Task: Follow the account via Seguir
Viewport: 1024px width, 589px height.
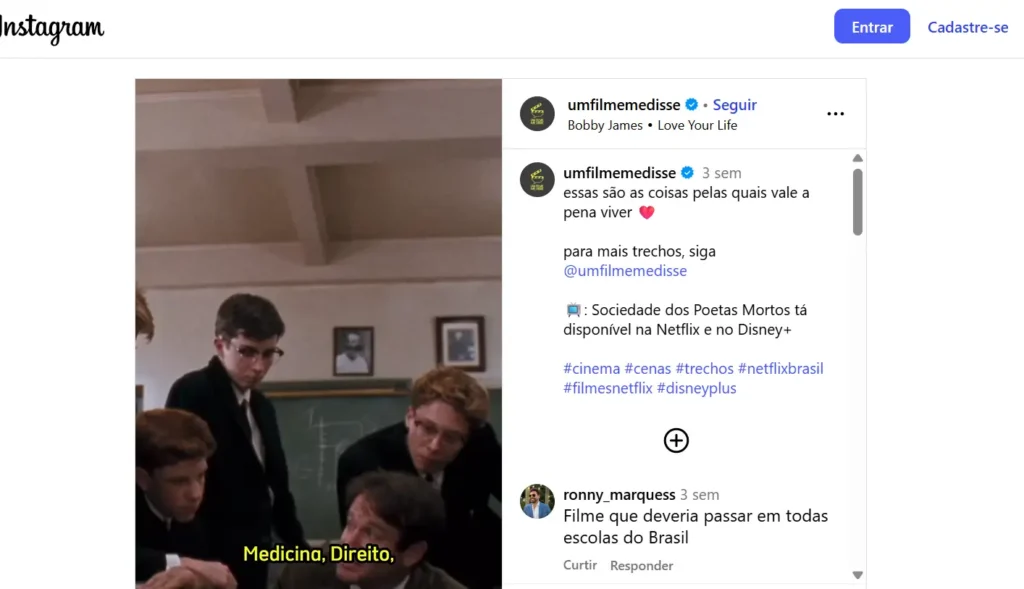Action: click(734, 104)
